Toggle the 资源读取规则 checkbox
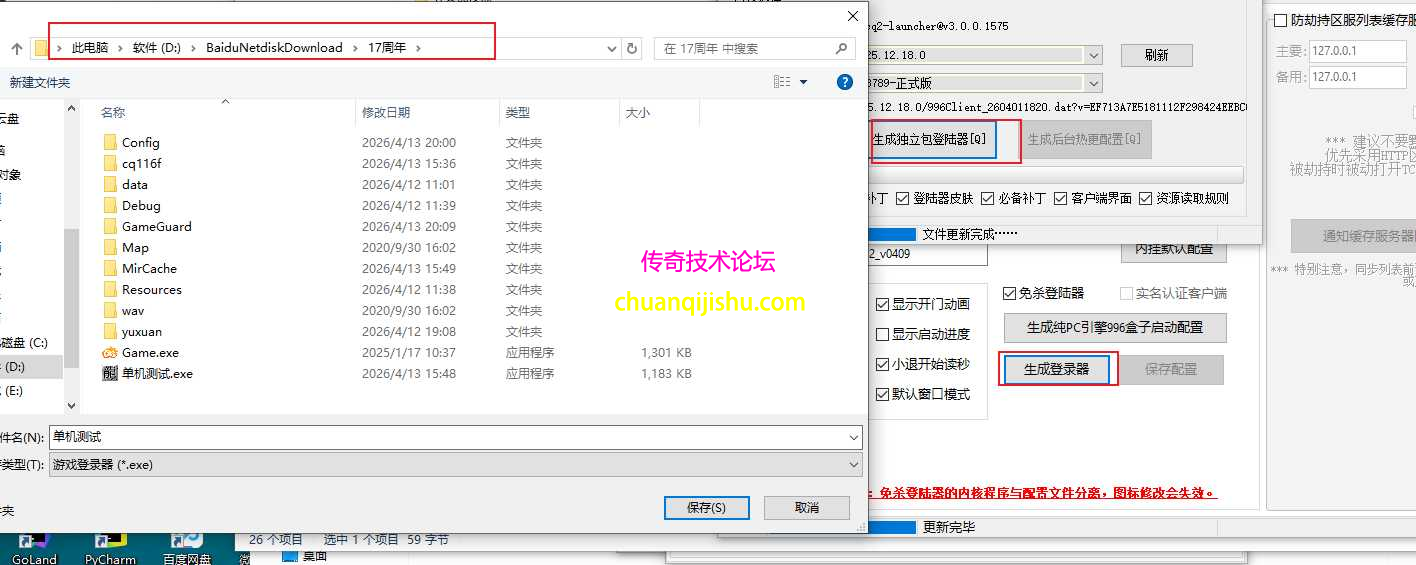The width and height of the screenshot is (1416, 565). coord(1145,198)
